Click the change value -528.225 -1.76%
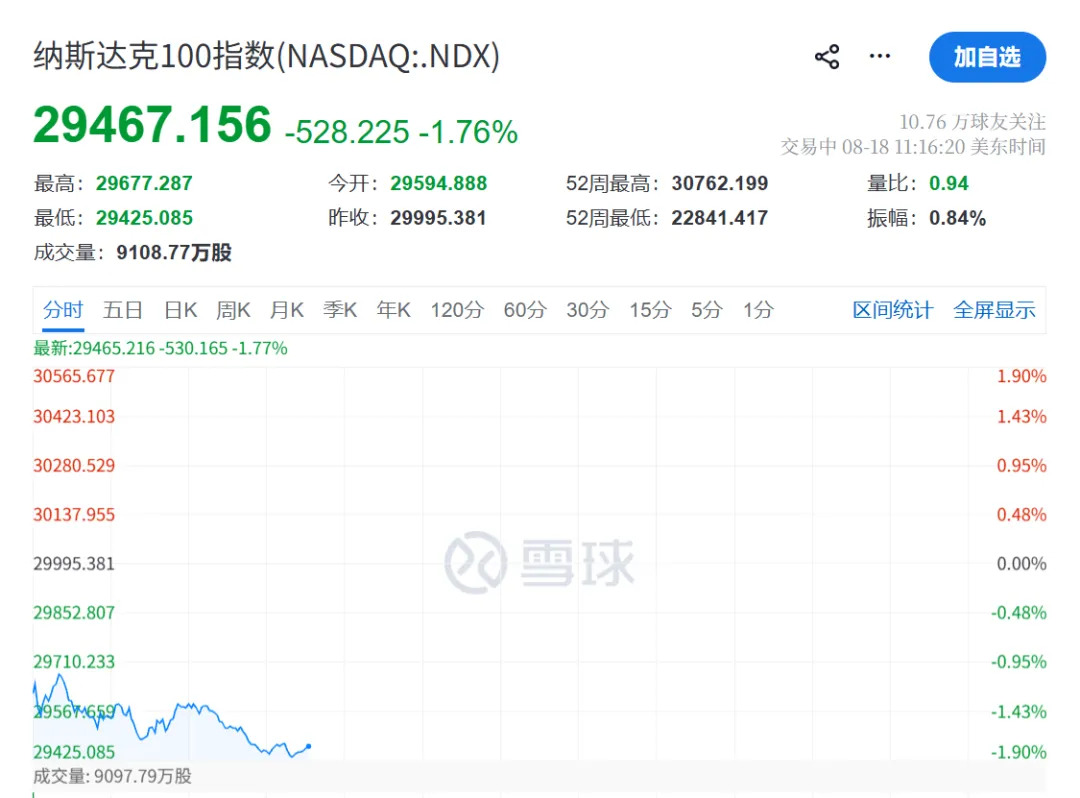Screen dimensions: 1080x798 401,132
